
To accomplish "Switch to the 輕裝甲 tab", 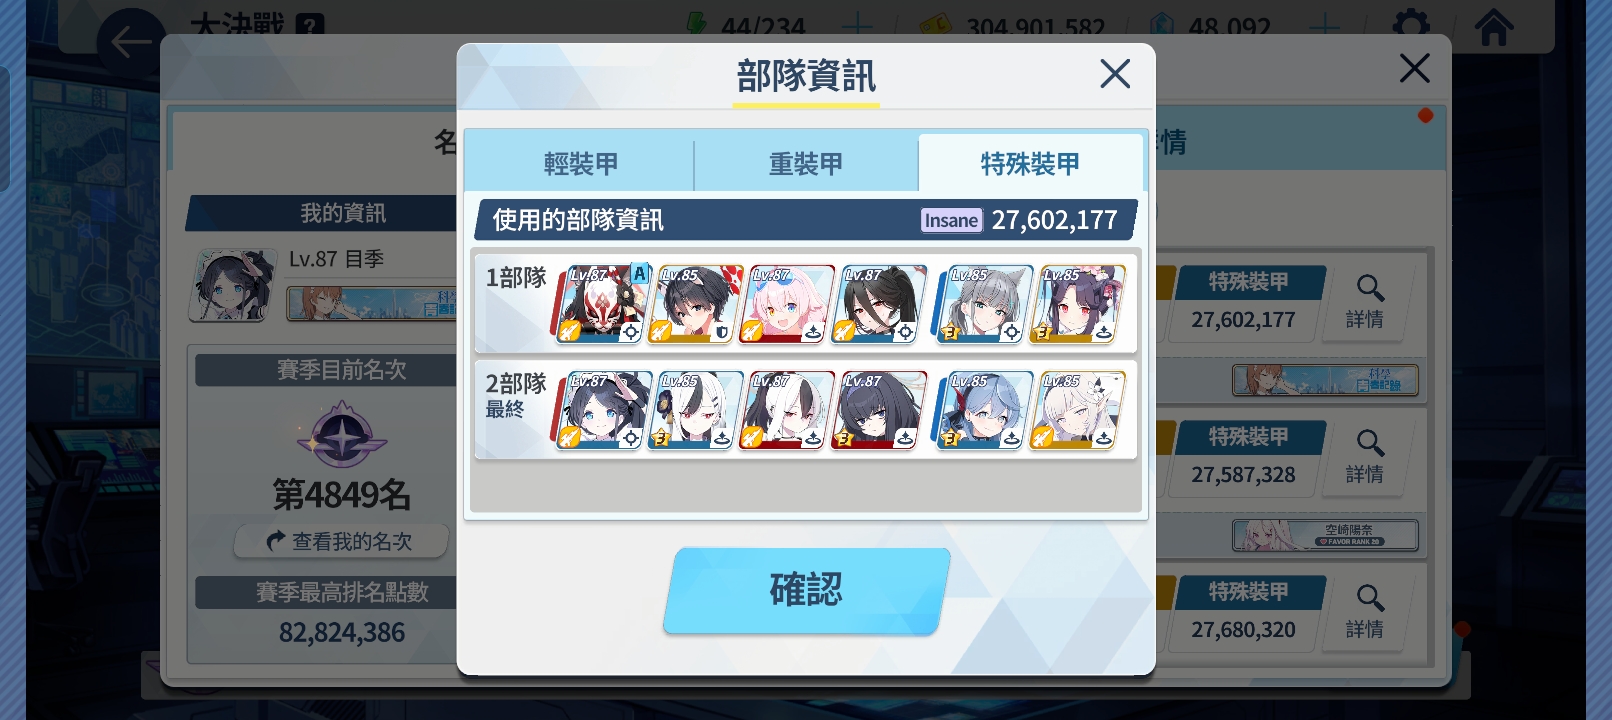I will point(580,163).
